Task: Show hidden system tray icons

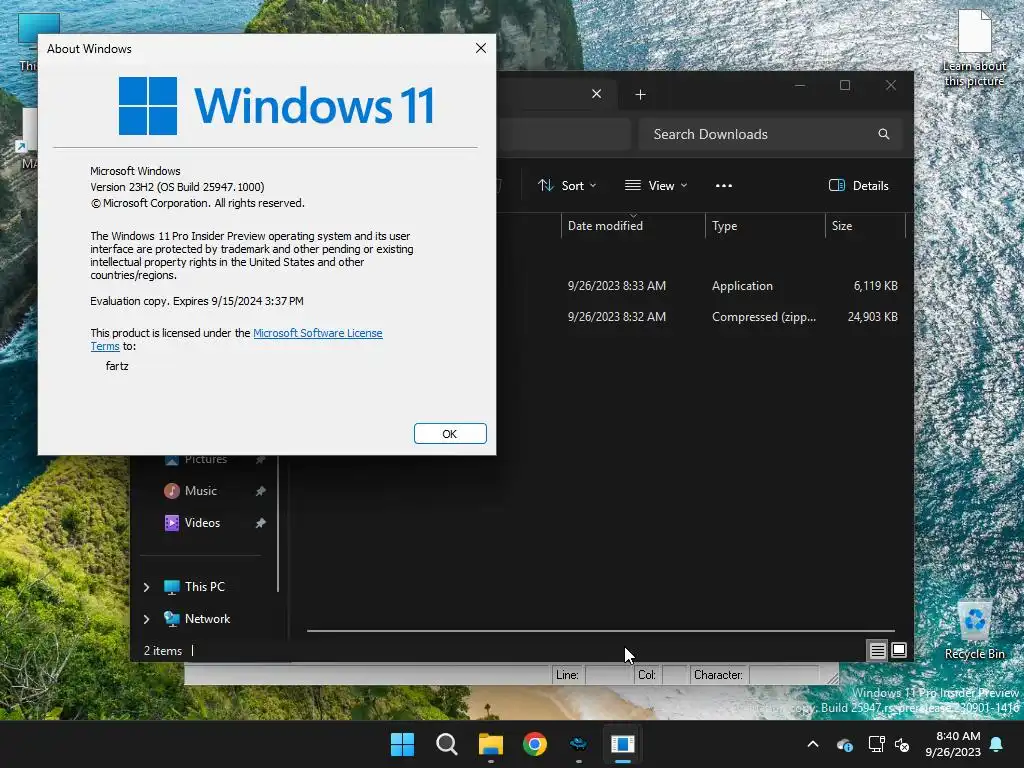Action: [813, 744]
